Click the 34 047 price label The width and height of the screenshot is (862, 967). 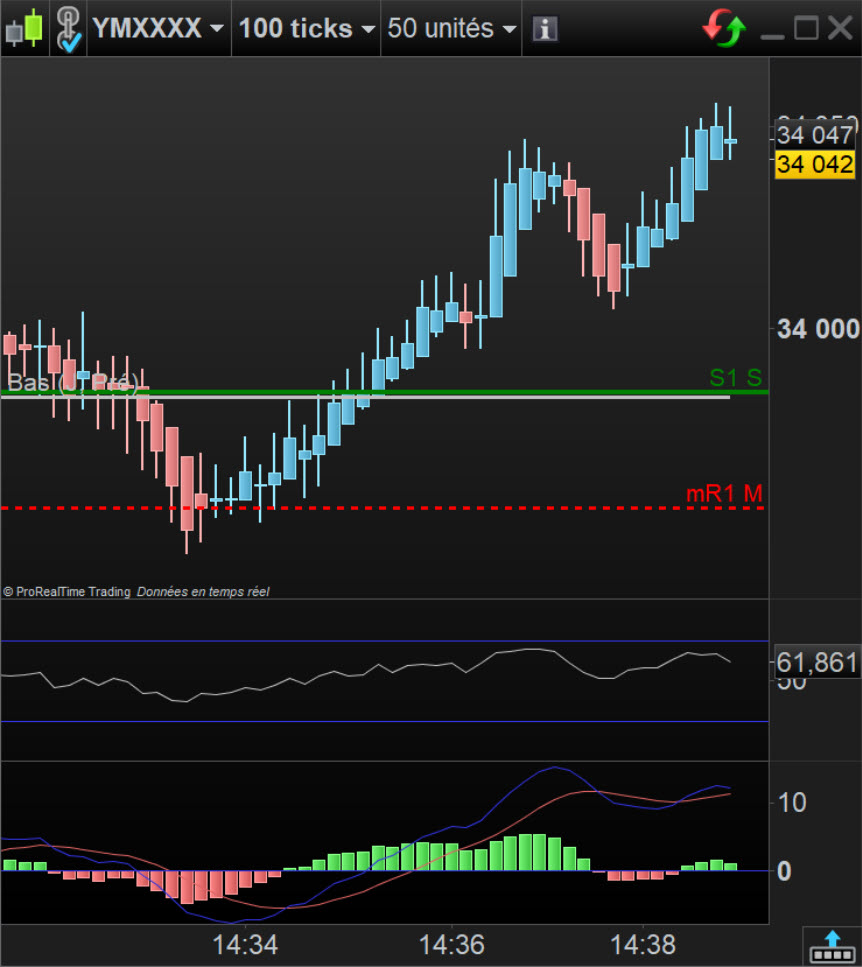click(815, 135)
